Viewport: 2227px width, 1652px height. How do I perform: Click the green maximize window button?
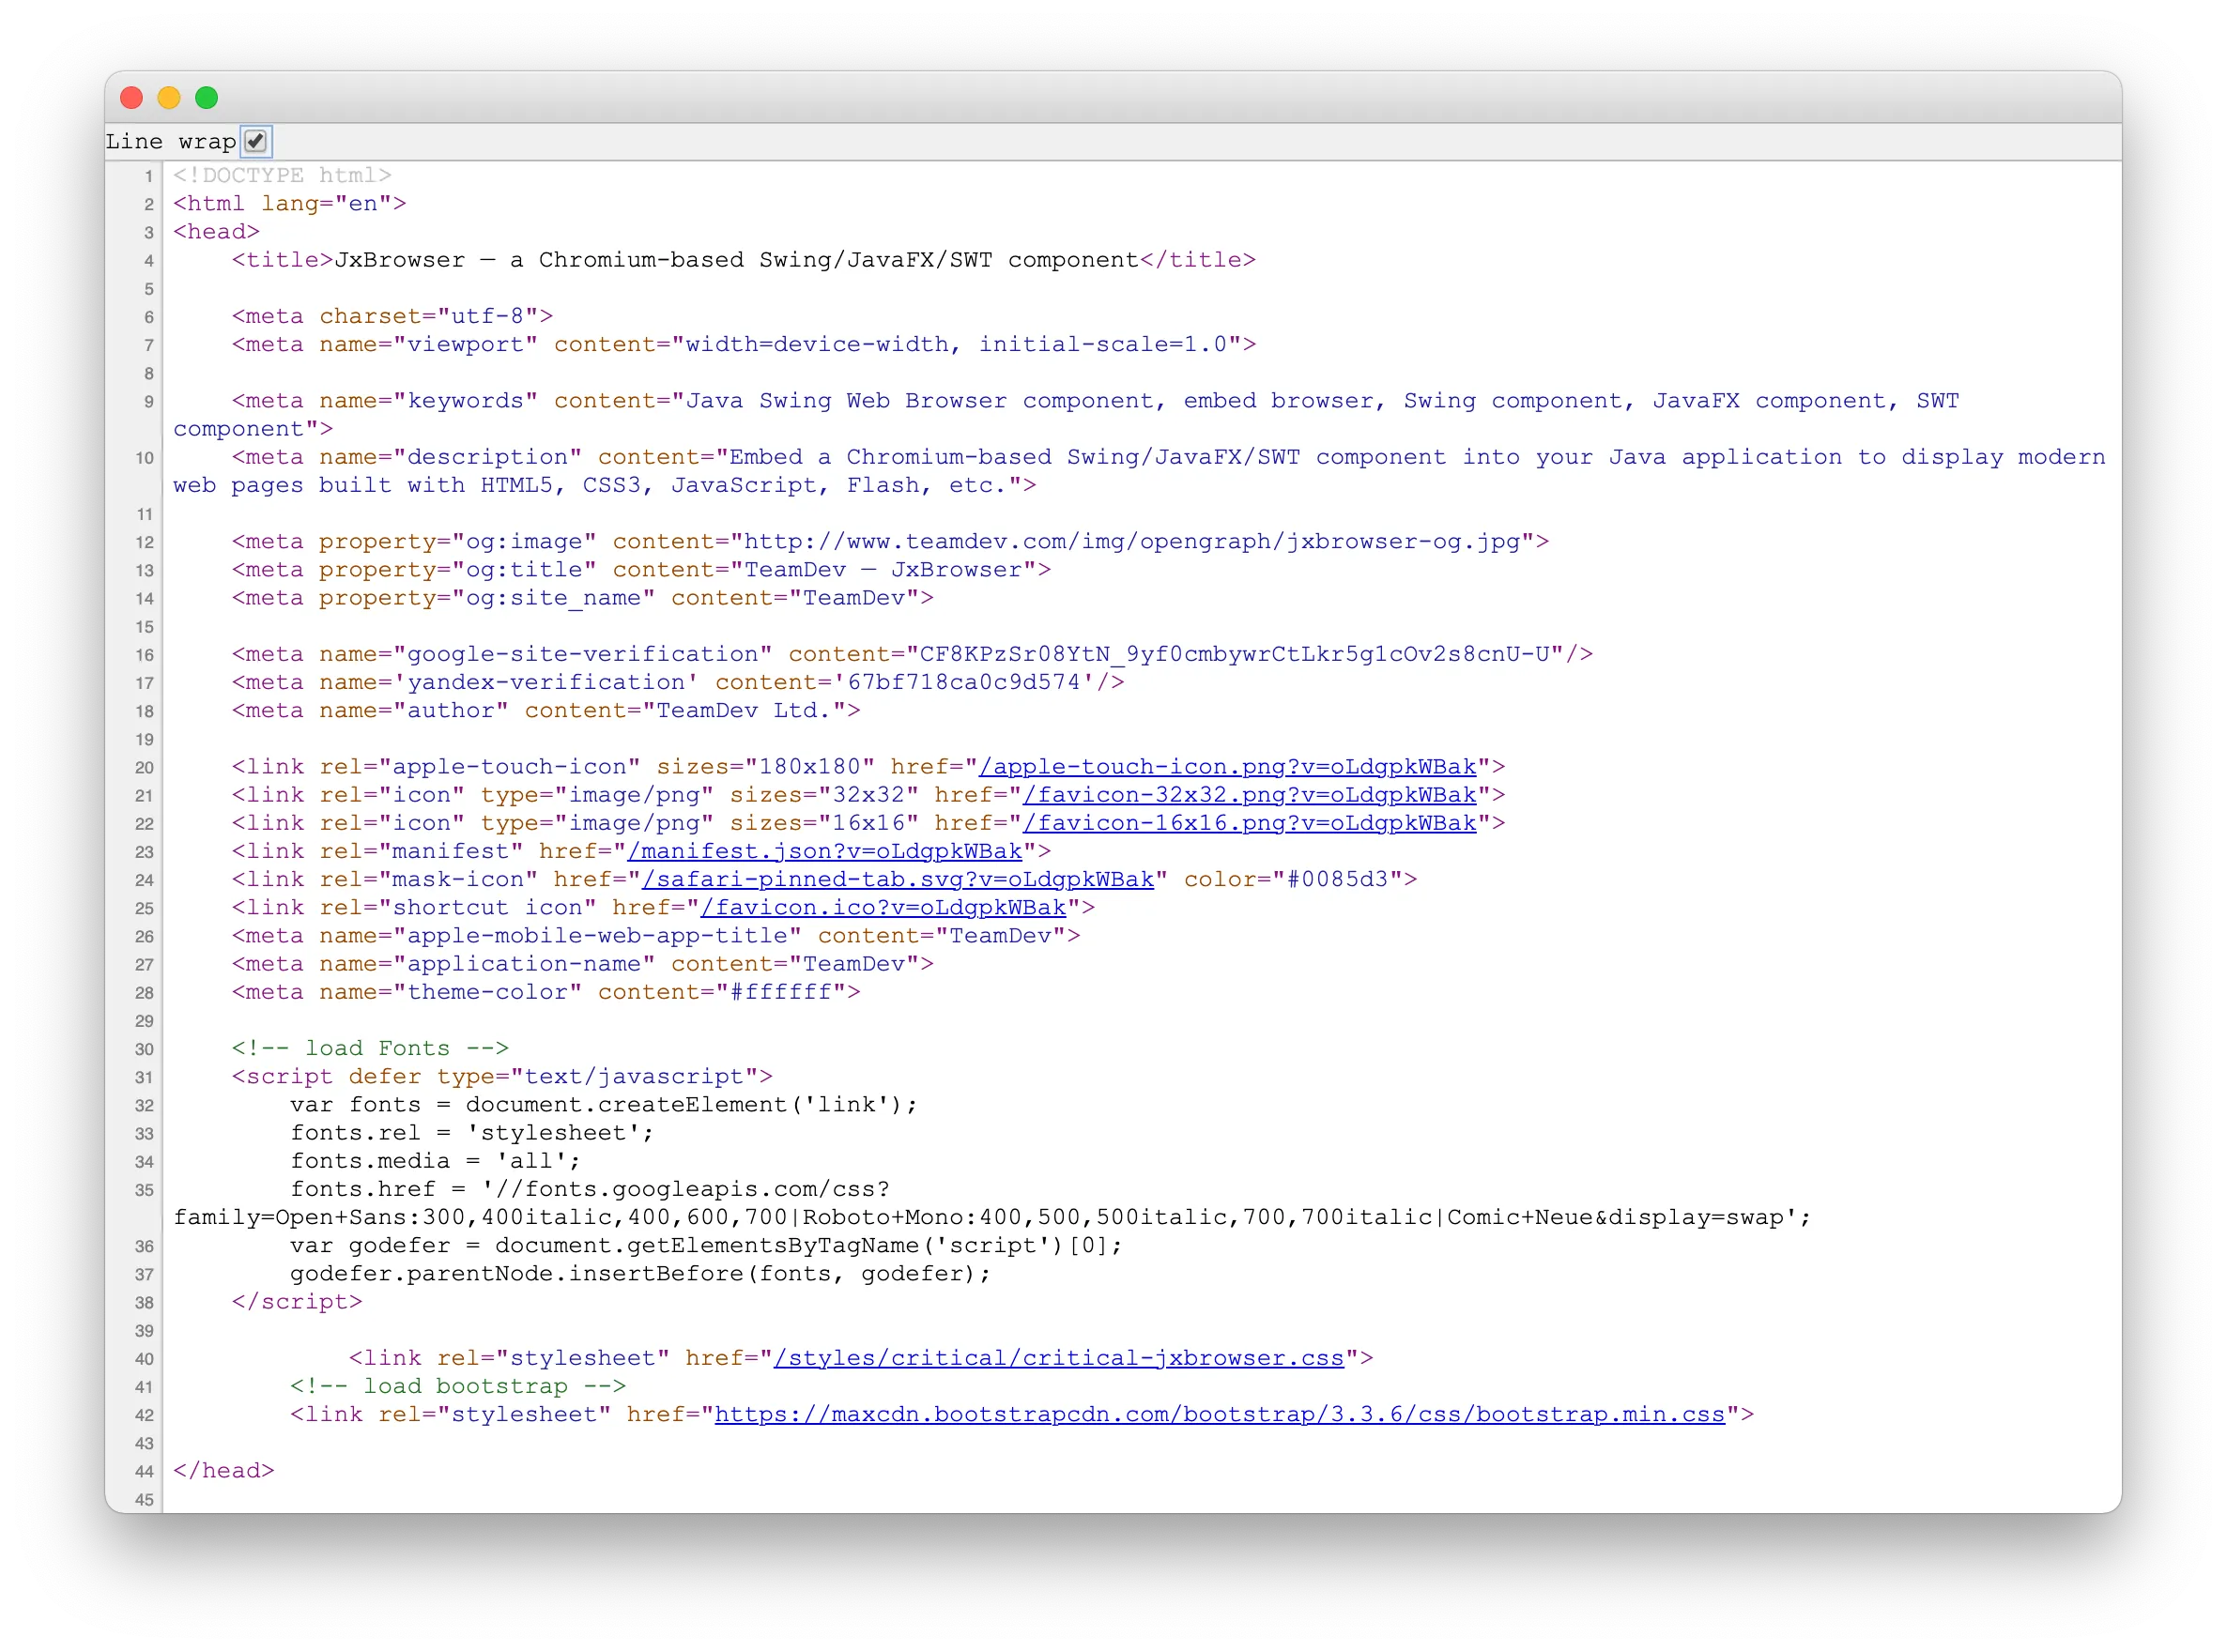(x=207, y=97)
